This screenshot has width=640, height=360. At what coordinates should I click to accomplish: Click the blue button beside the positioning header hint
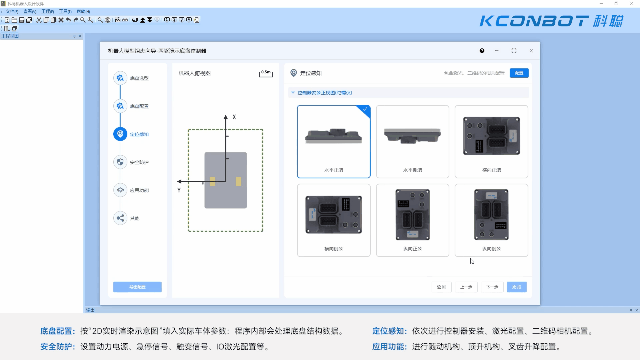pyautogui.click(x=519, y=73)
